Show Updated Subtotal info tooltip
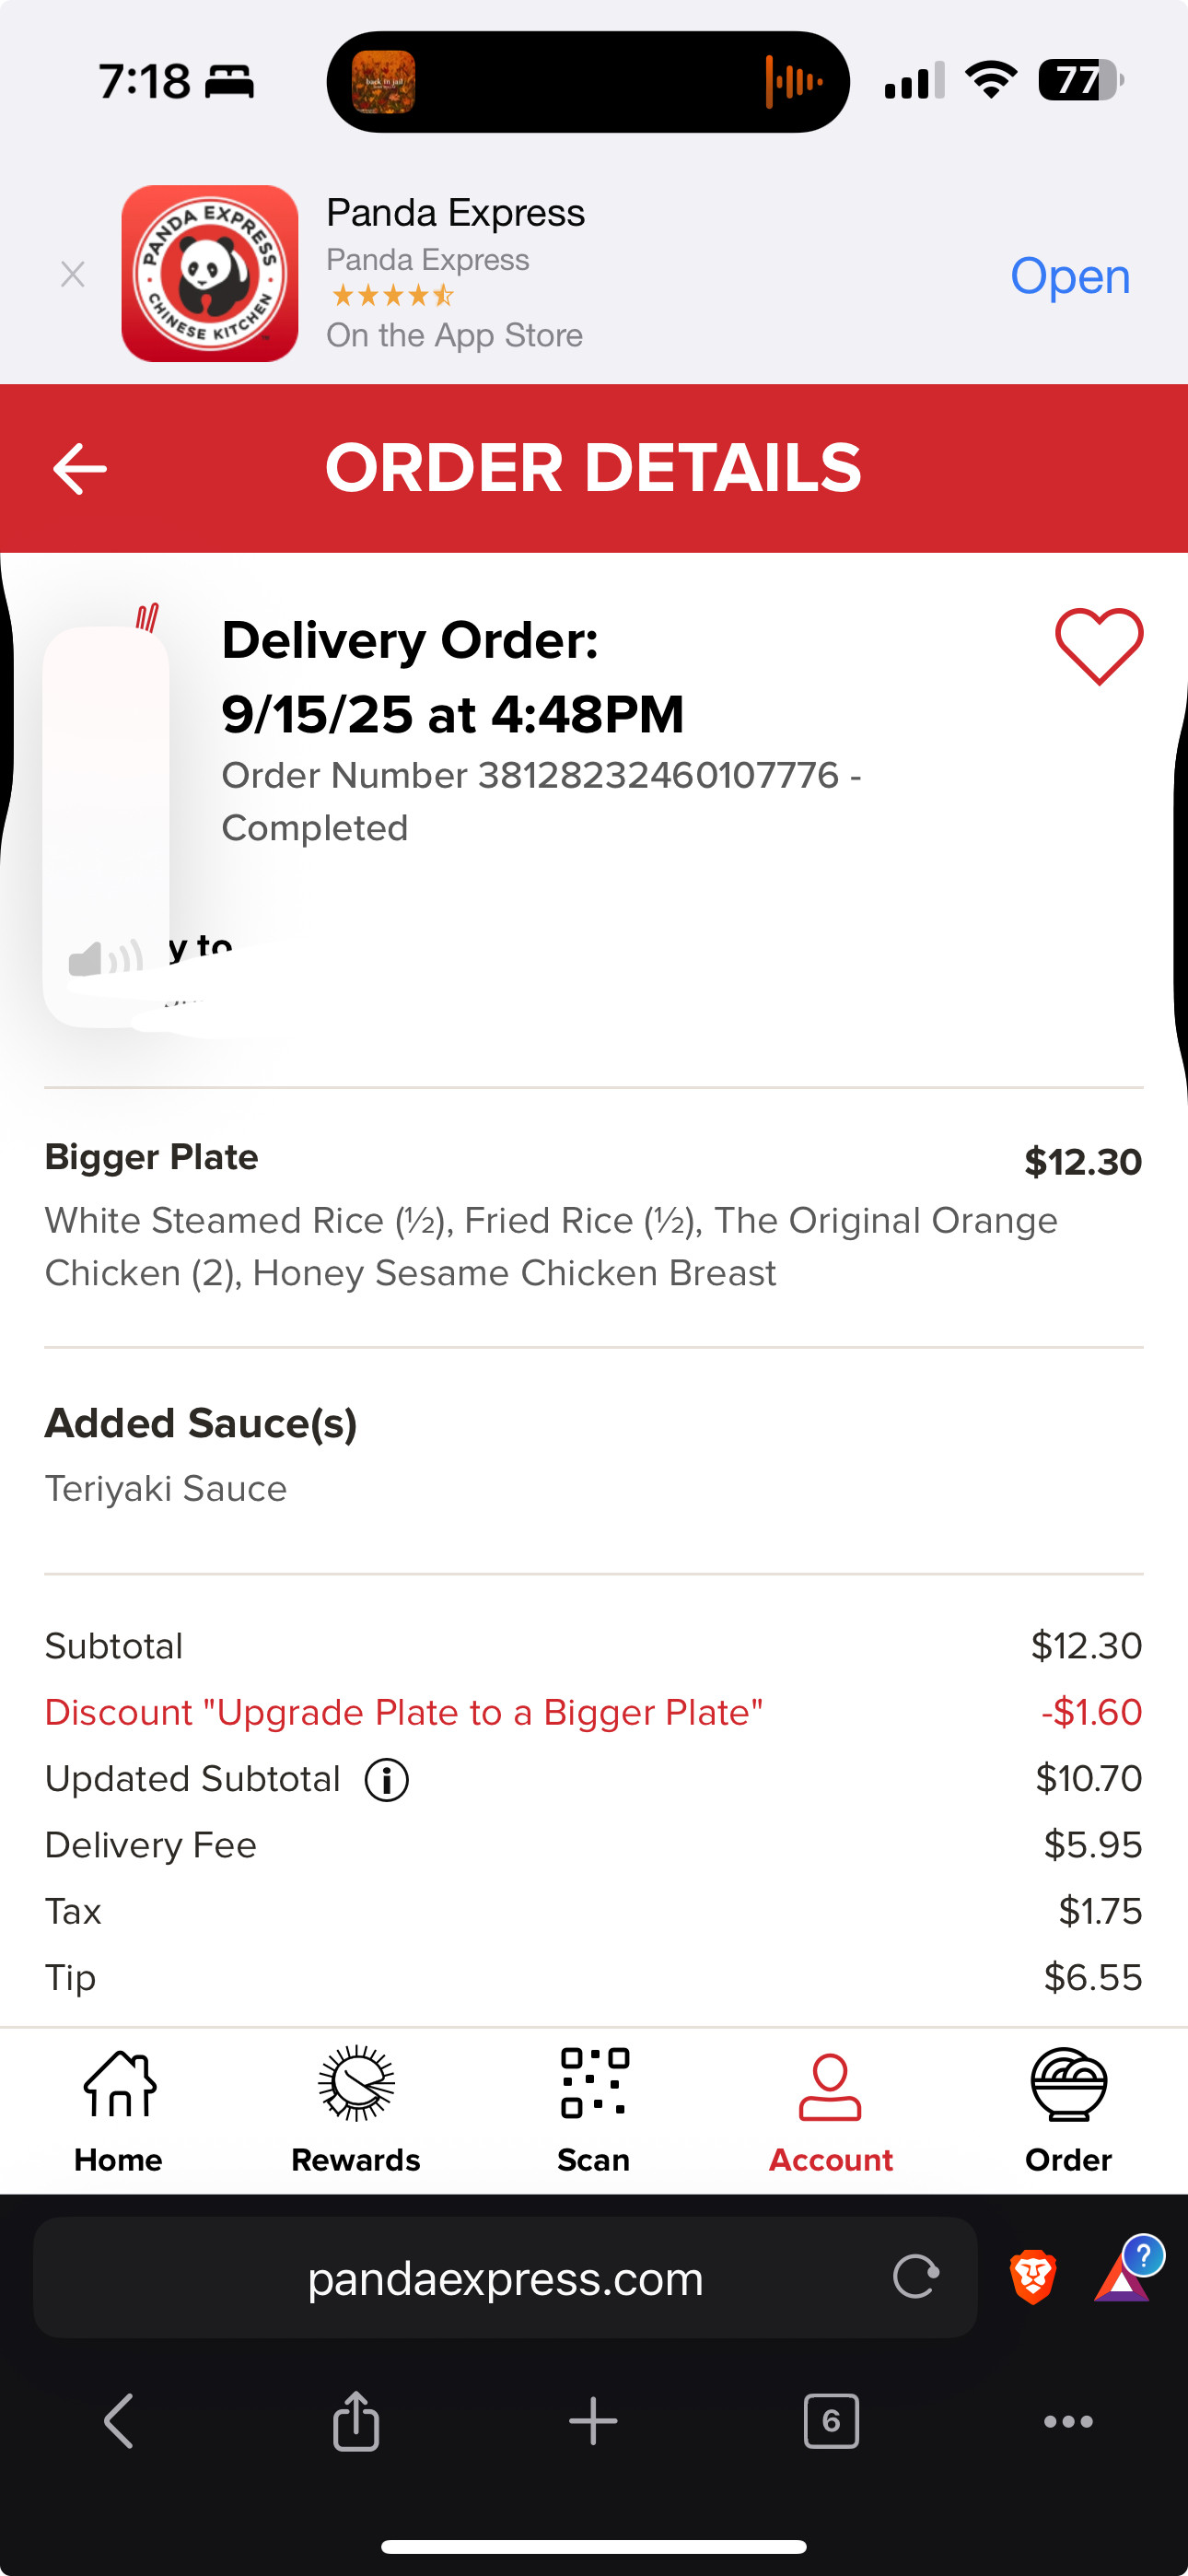The width and height of the screenshot is (1188, 2576). pos(386,1780)
